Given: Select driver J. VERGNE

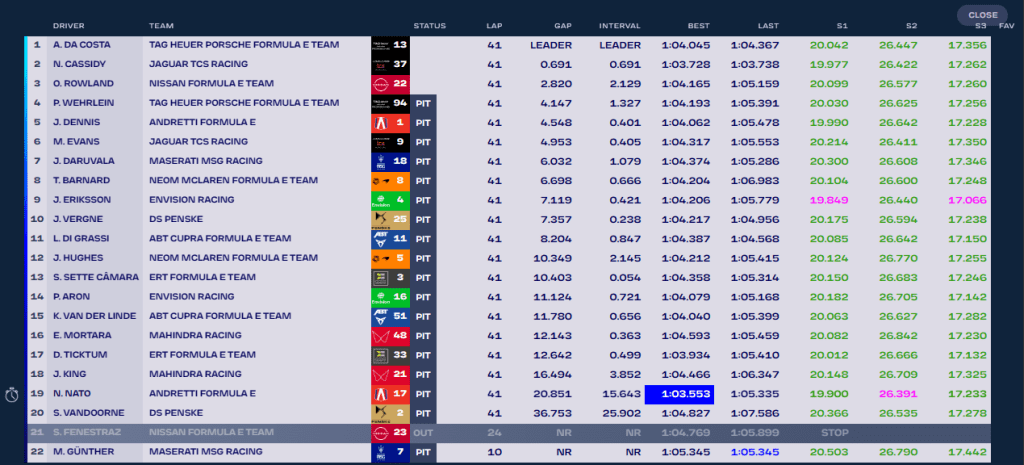Looking at the screenshot, I should pyautogui.click(x=78, y=219).
